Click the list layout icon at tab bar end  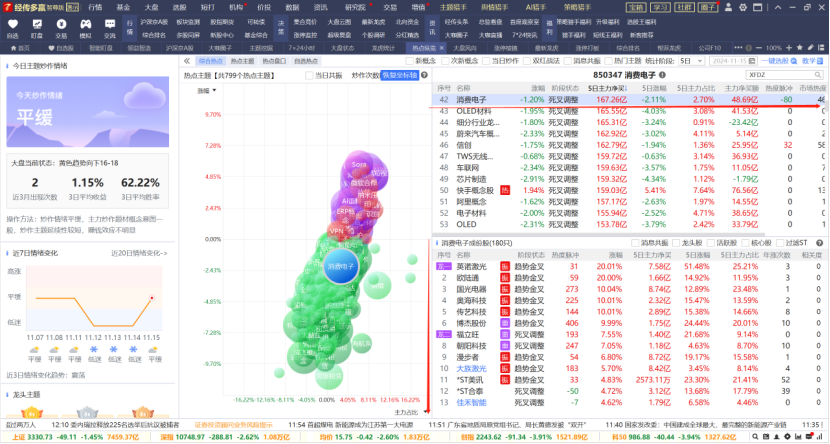coord(821,48)
